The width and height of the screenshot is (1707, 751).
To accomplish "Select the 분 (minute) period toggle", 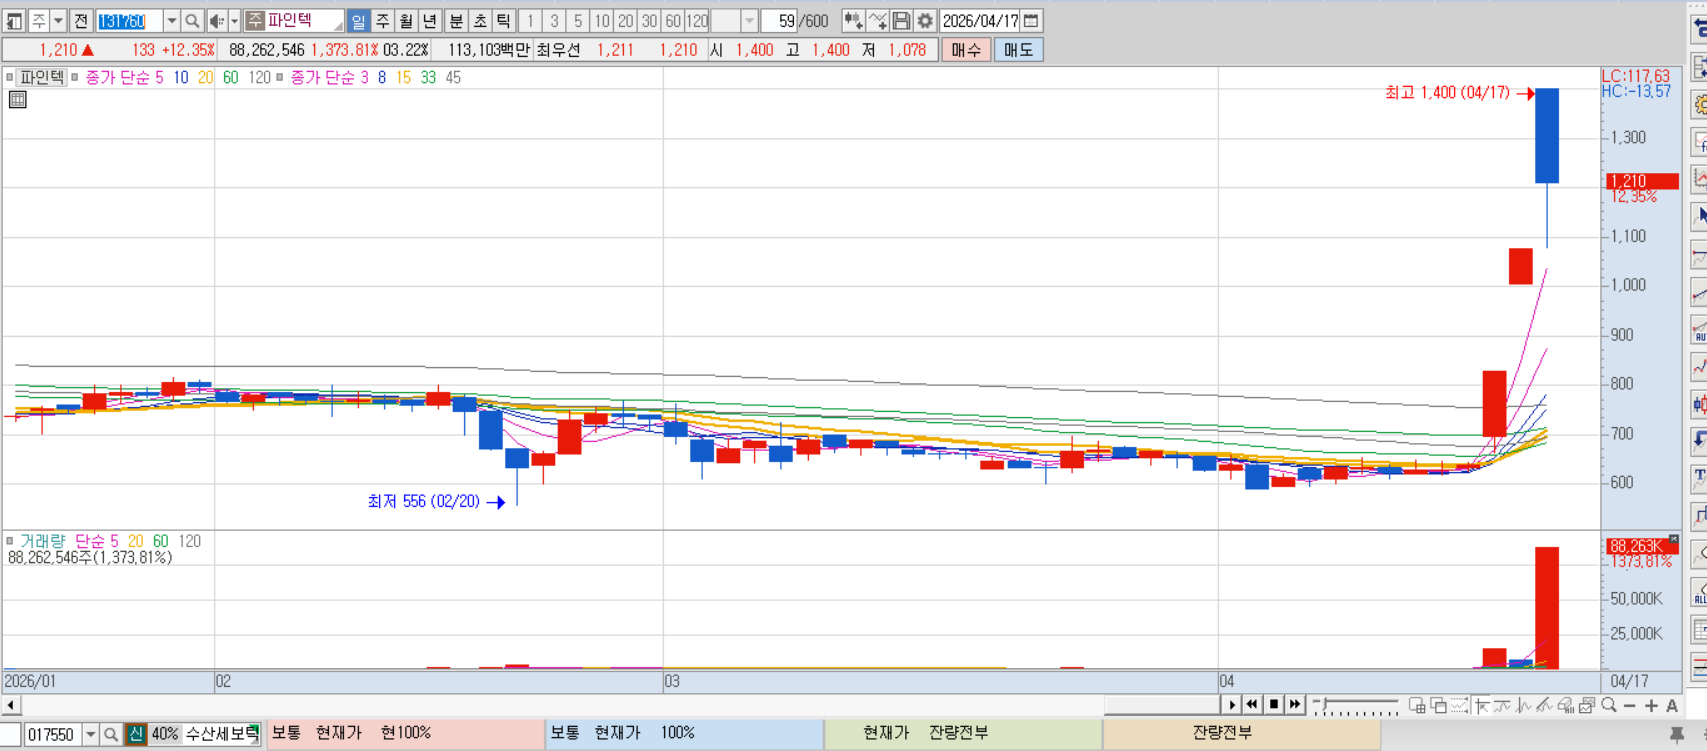I will 456,21.
